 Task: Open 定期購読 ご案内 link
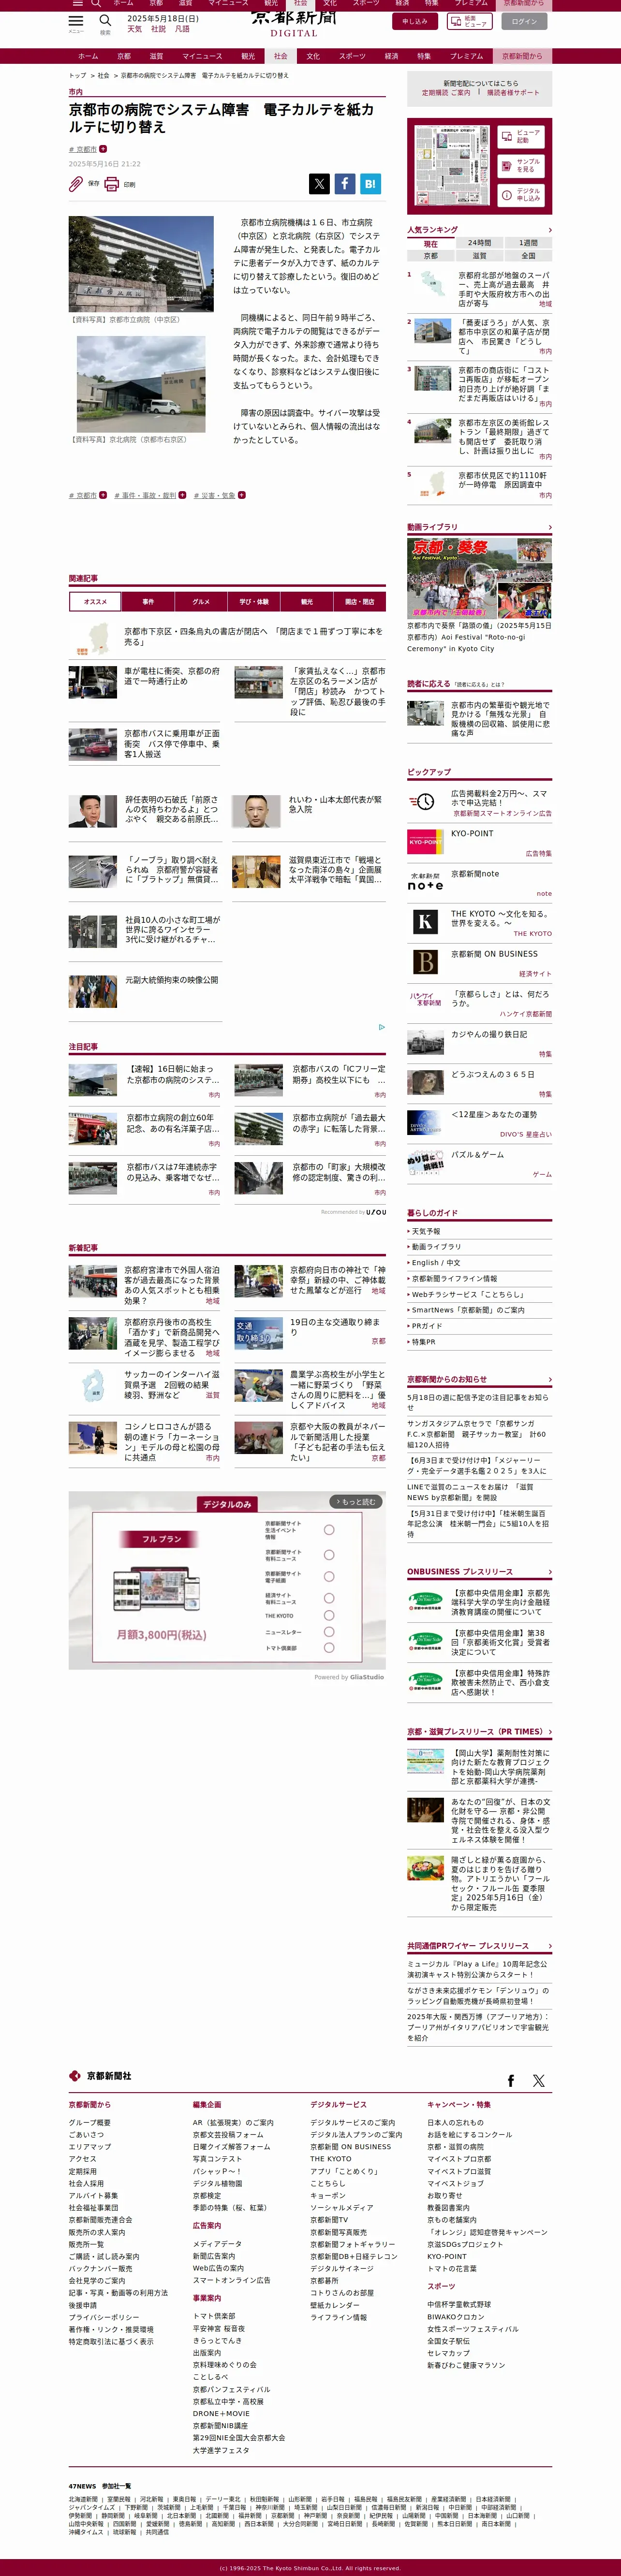point(446,92)
